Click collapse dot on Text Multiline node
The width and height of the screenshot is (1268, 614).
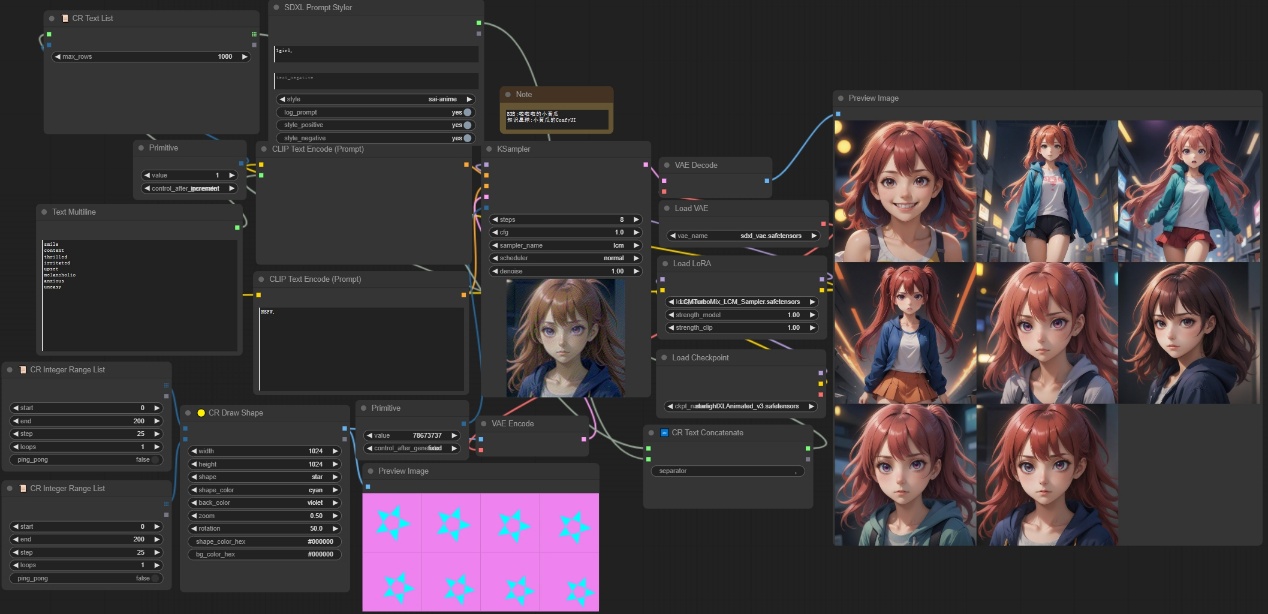44,212
